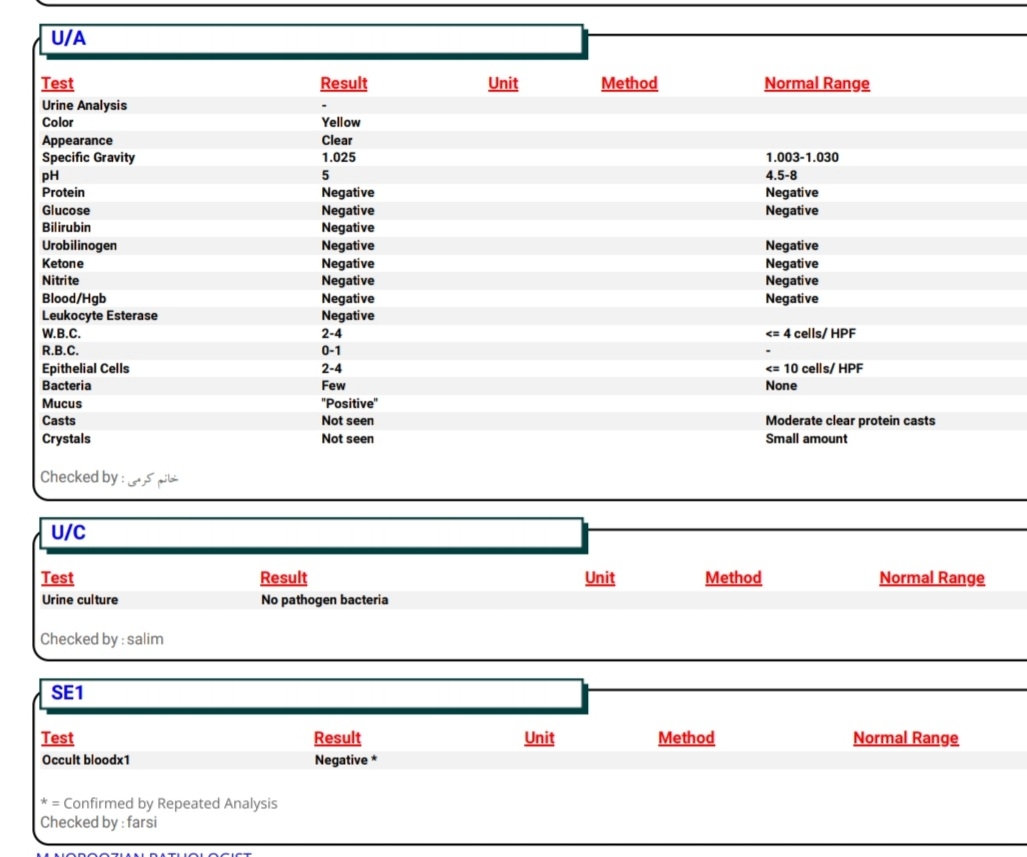Click the Result header in U/C section
The width and height of the screenshot is (1027, 857).
283,578
